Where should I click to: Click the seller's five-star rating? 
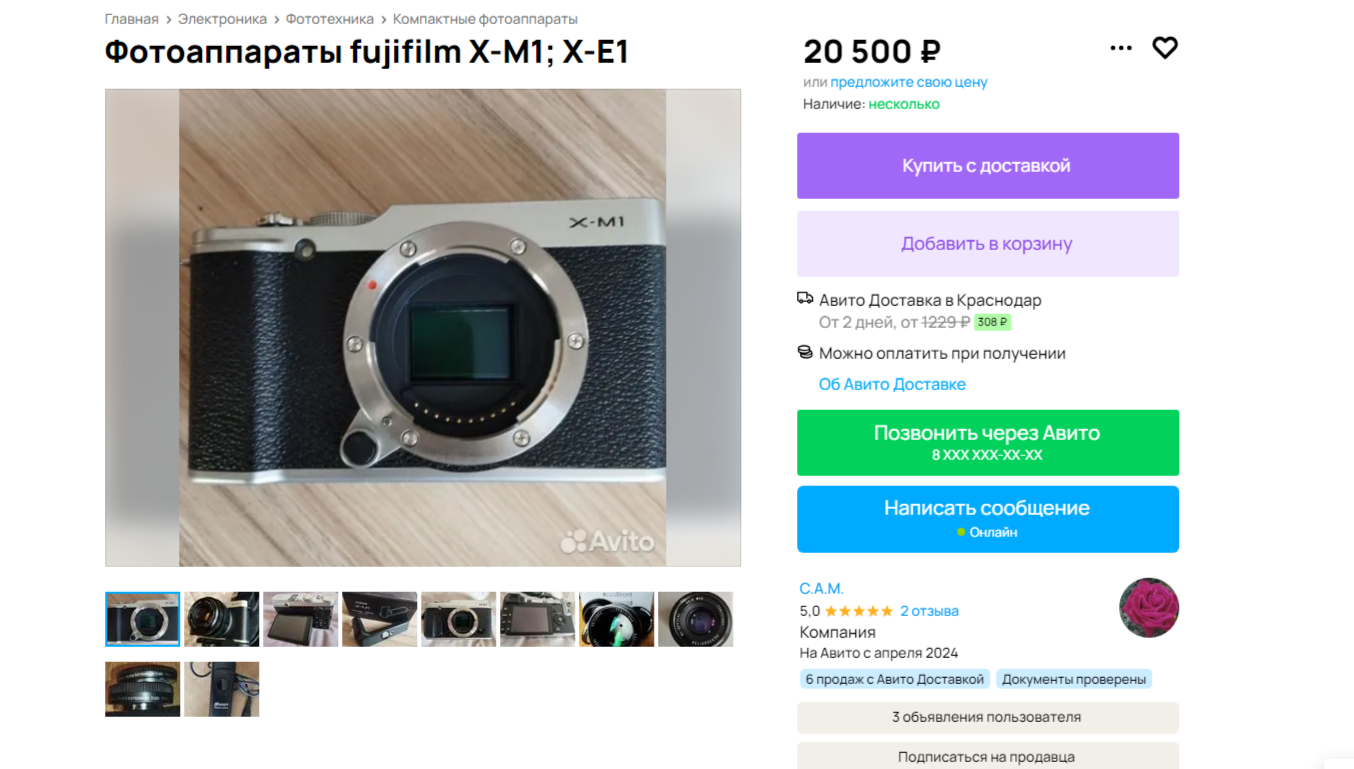(x=858, y=611)
